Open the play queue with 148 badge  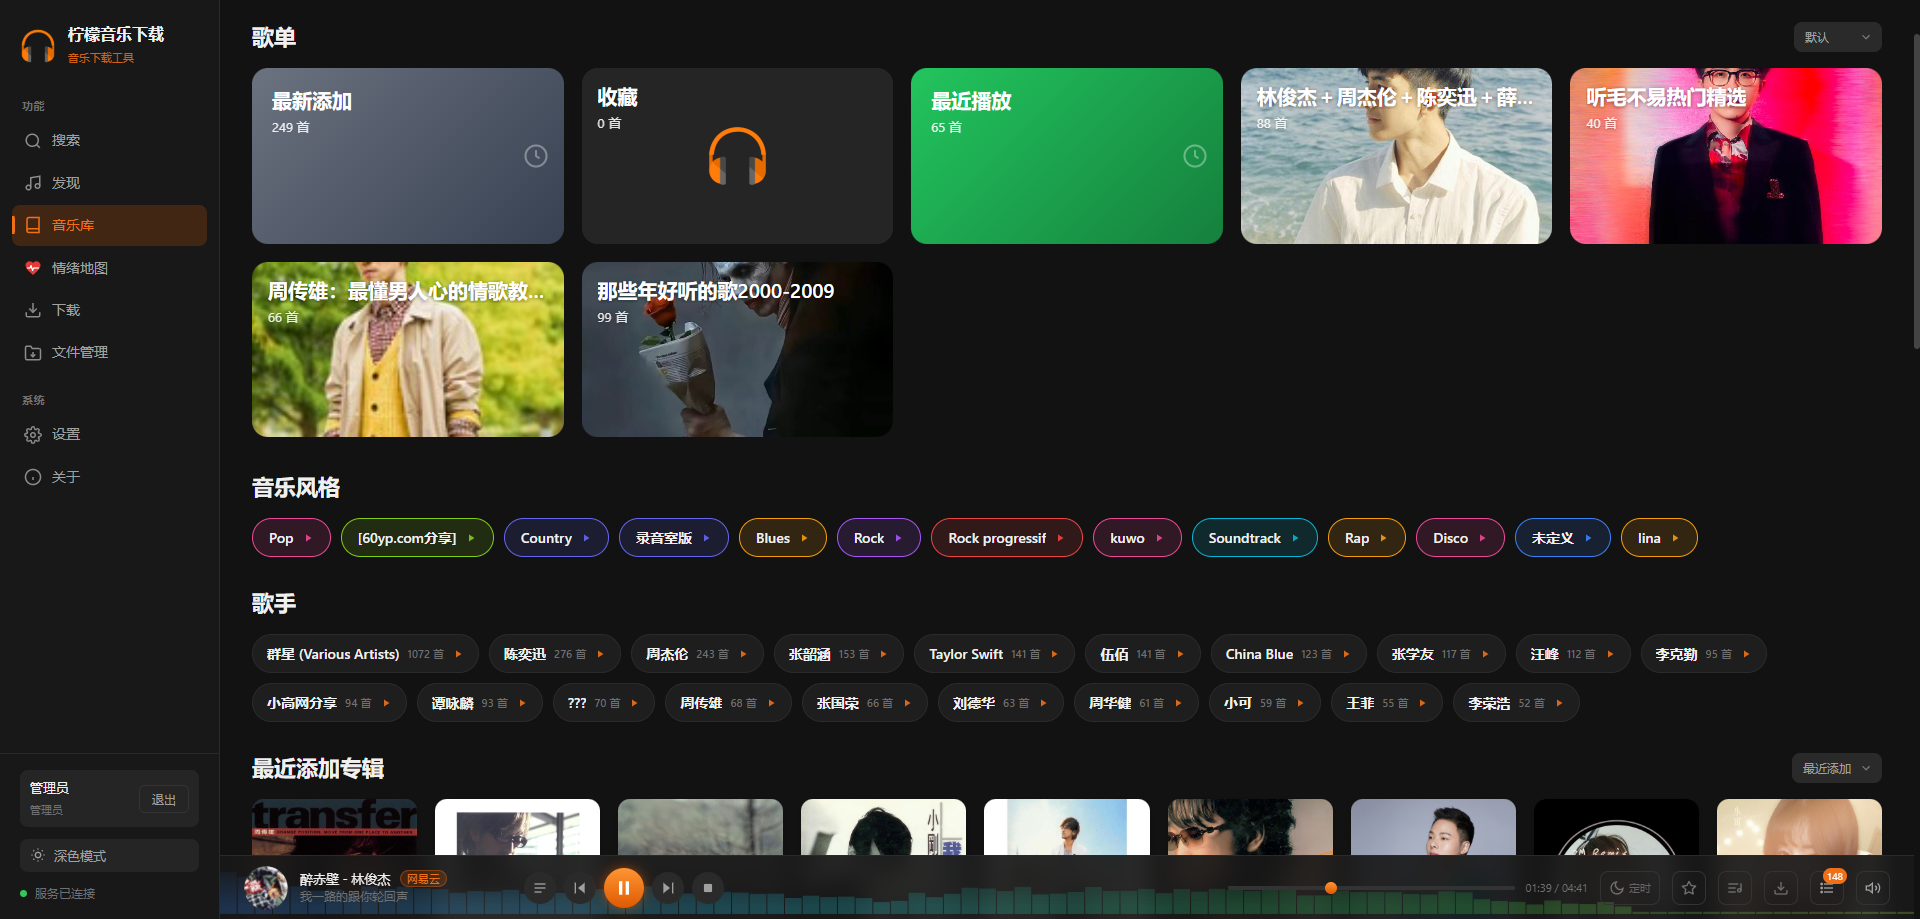(x=1827, y=888)
